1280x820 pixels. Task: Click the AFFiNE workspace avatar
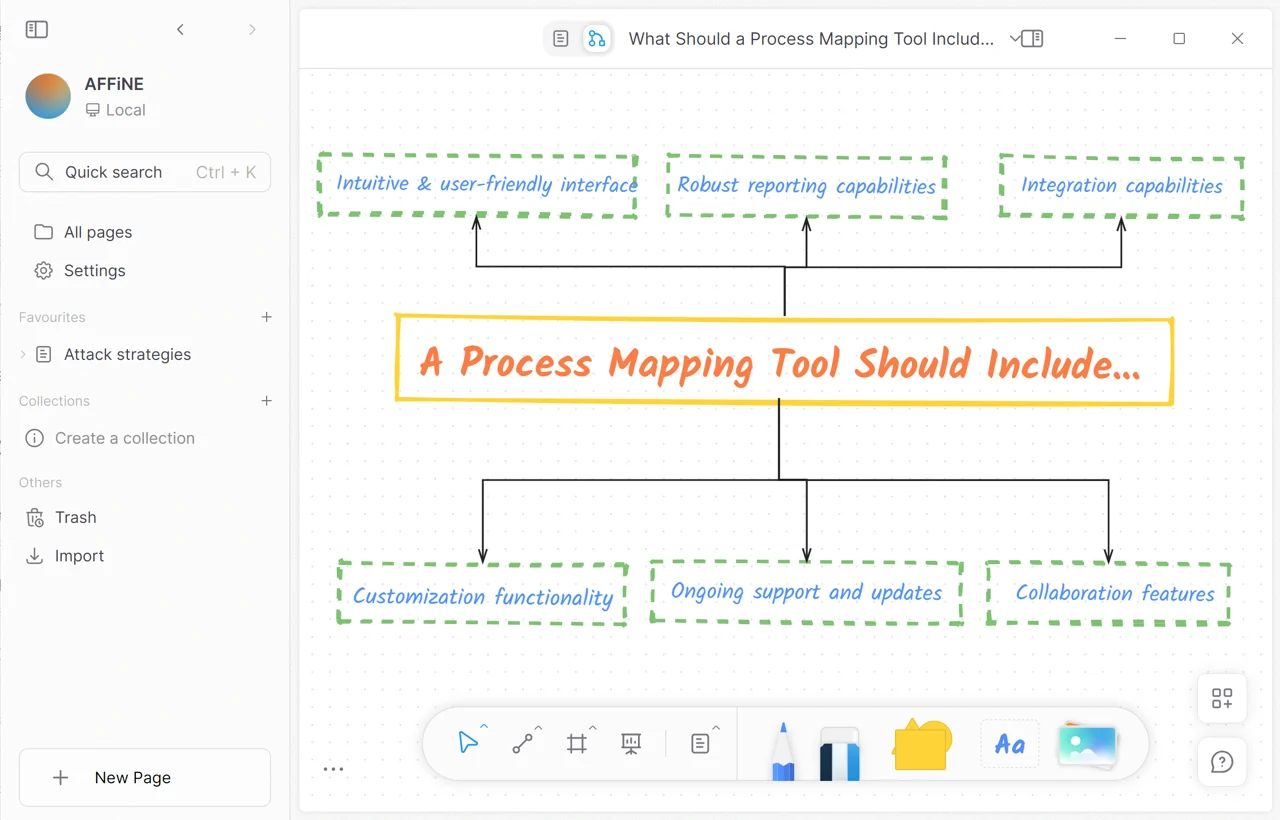(48, 97)
